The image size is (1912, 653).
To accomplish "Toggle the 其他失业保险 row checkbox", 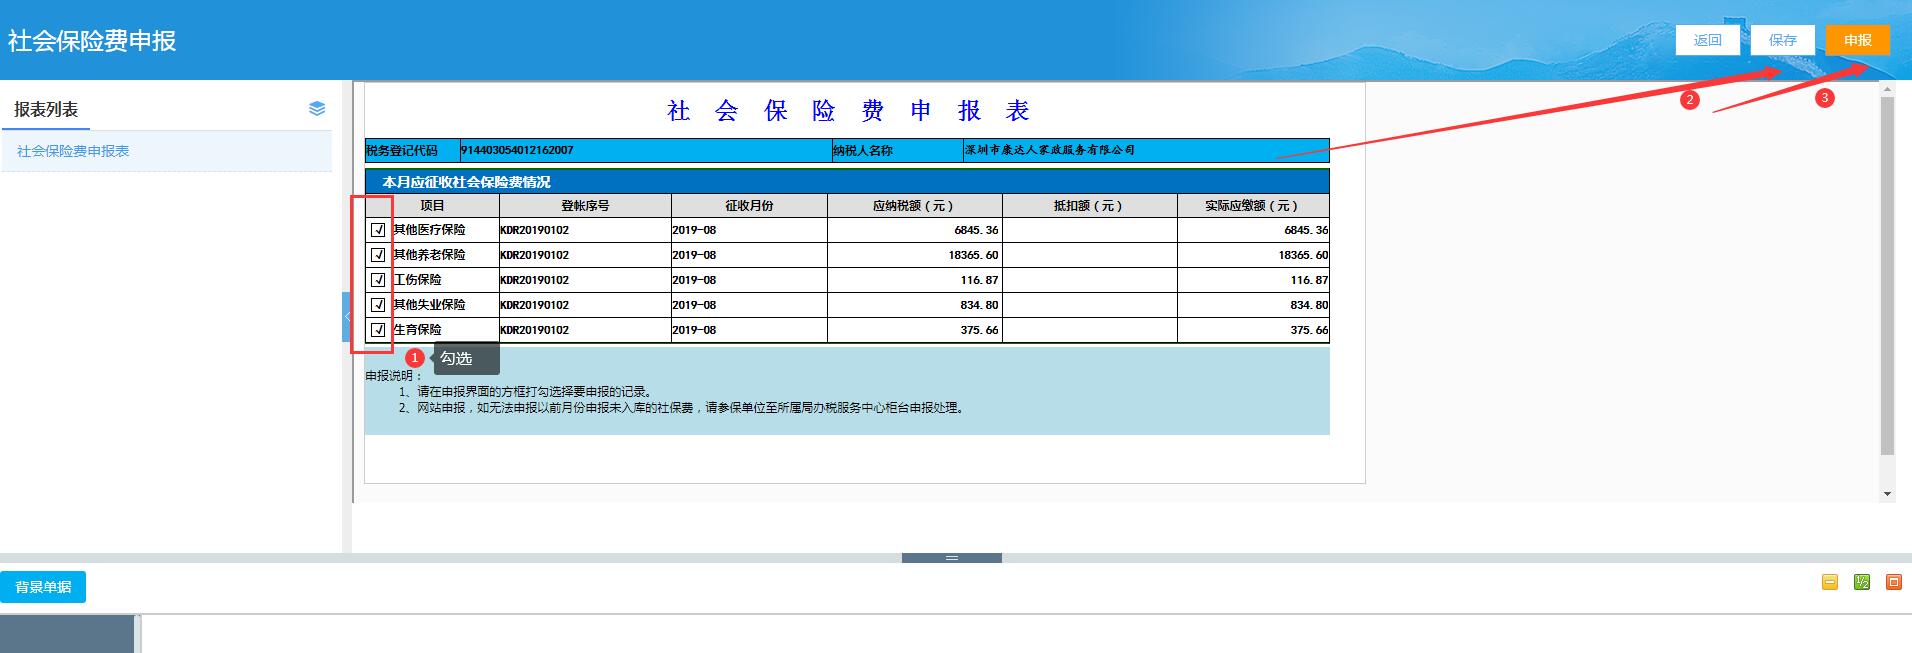I will coord(378,305).
